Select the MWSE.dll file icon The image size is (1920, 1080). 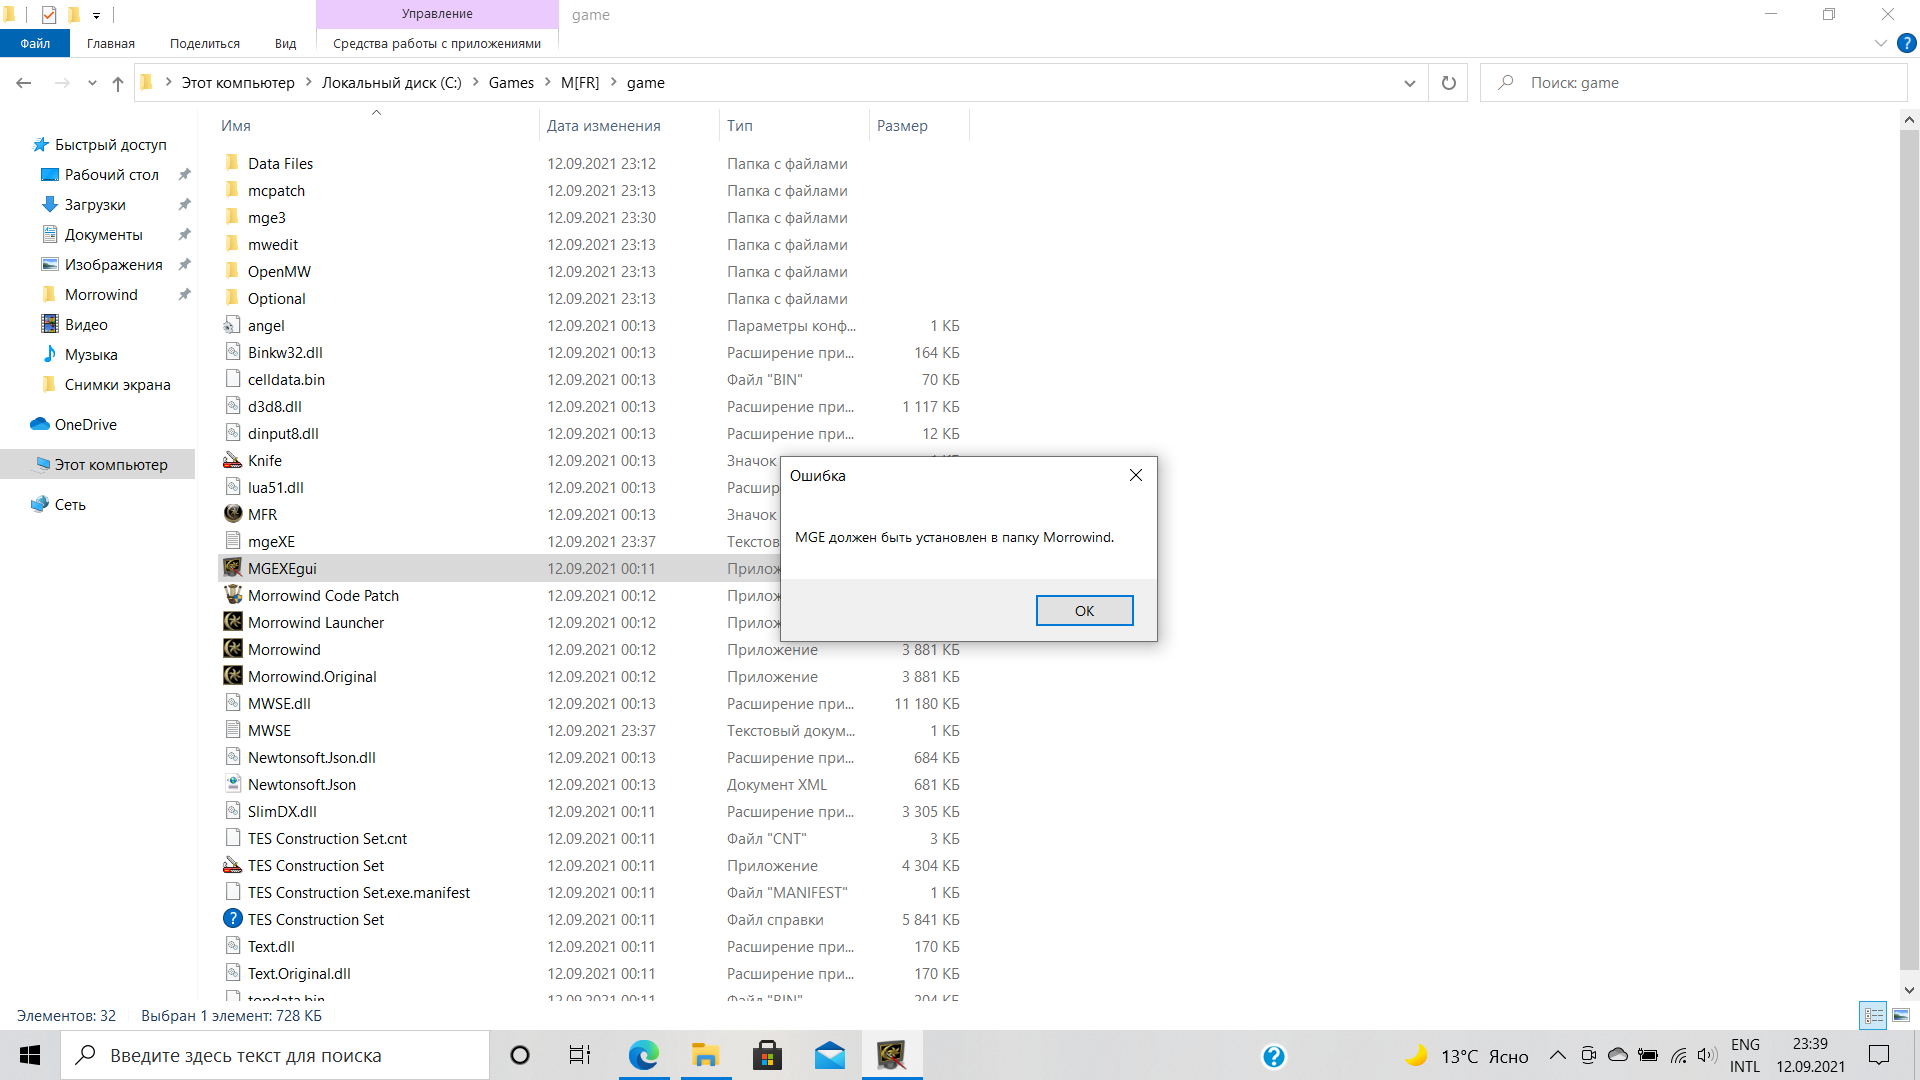[233, 703]
